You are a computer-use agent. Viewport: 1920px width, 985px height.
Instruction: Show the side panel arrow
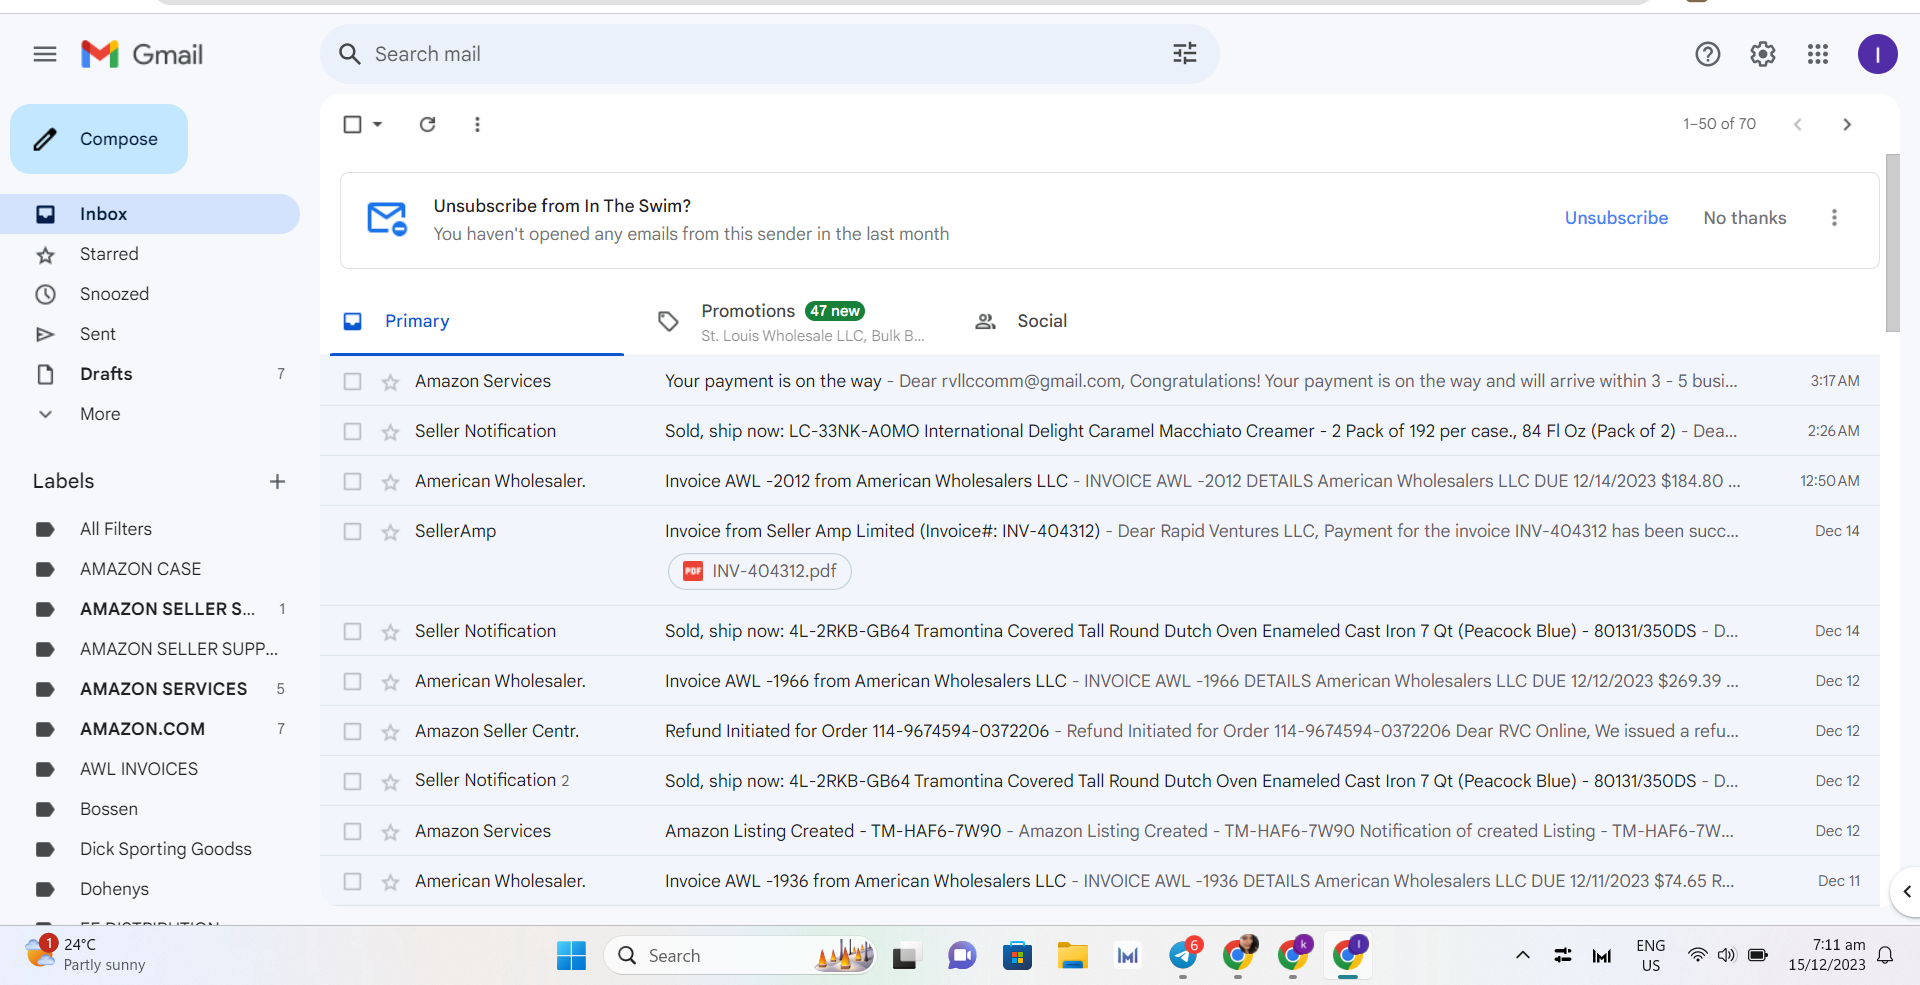click(x=1906, y=892)
